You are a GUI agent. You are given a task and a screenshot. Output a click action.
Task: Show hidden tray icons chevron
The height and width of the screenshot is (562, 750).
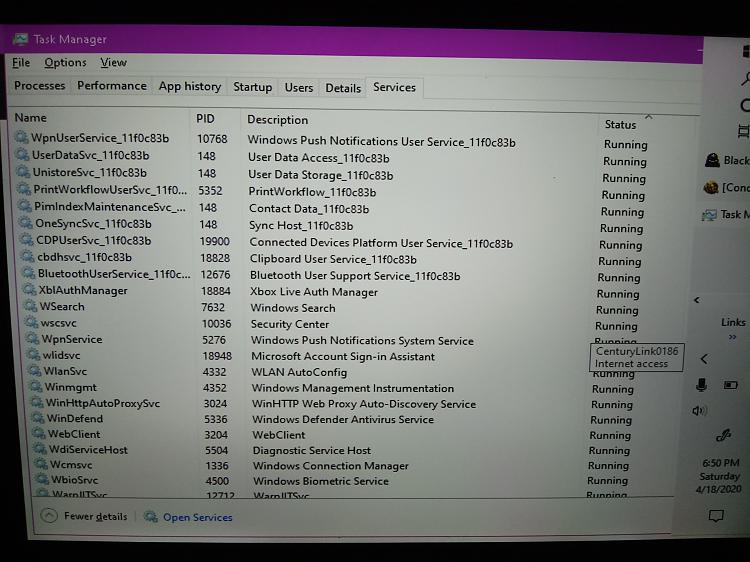704,359
